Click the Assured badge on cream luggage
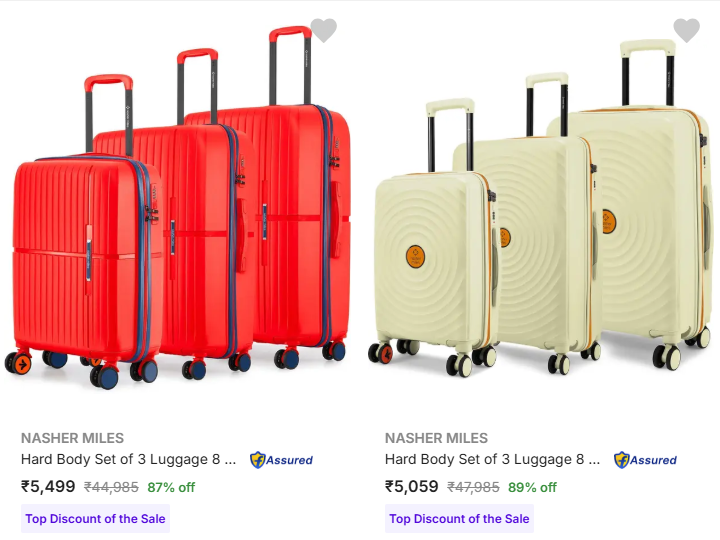The width and height of the screenshot is (720, 540). click(645, 460)
